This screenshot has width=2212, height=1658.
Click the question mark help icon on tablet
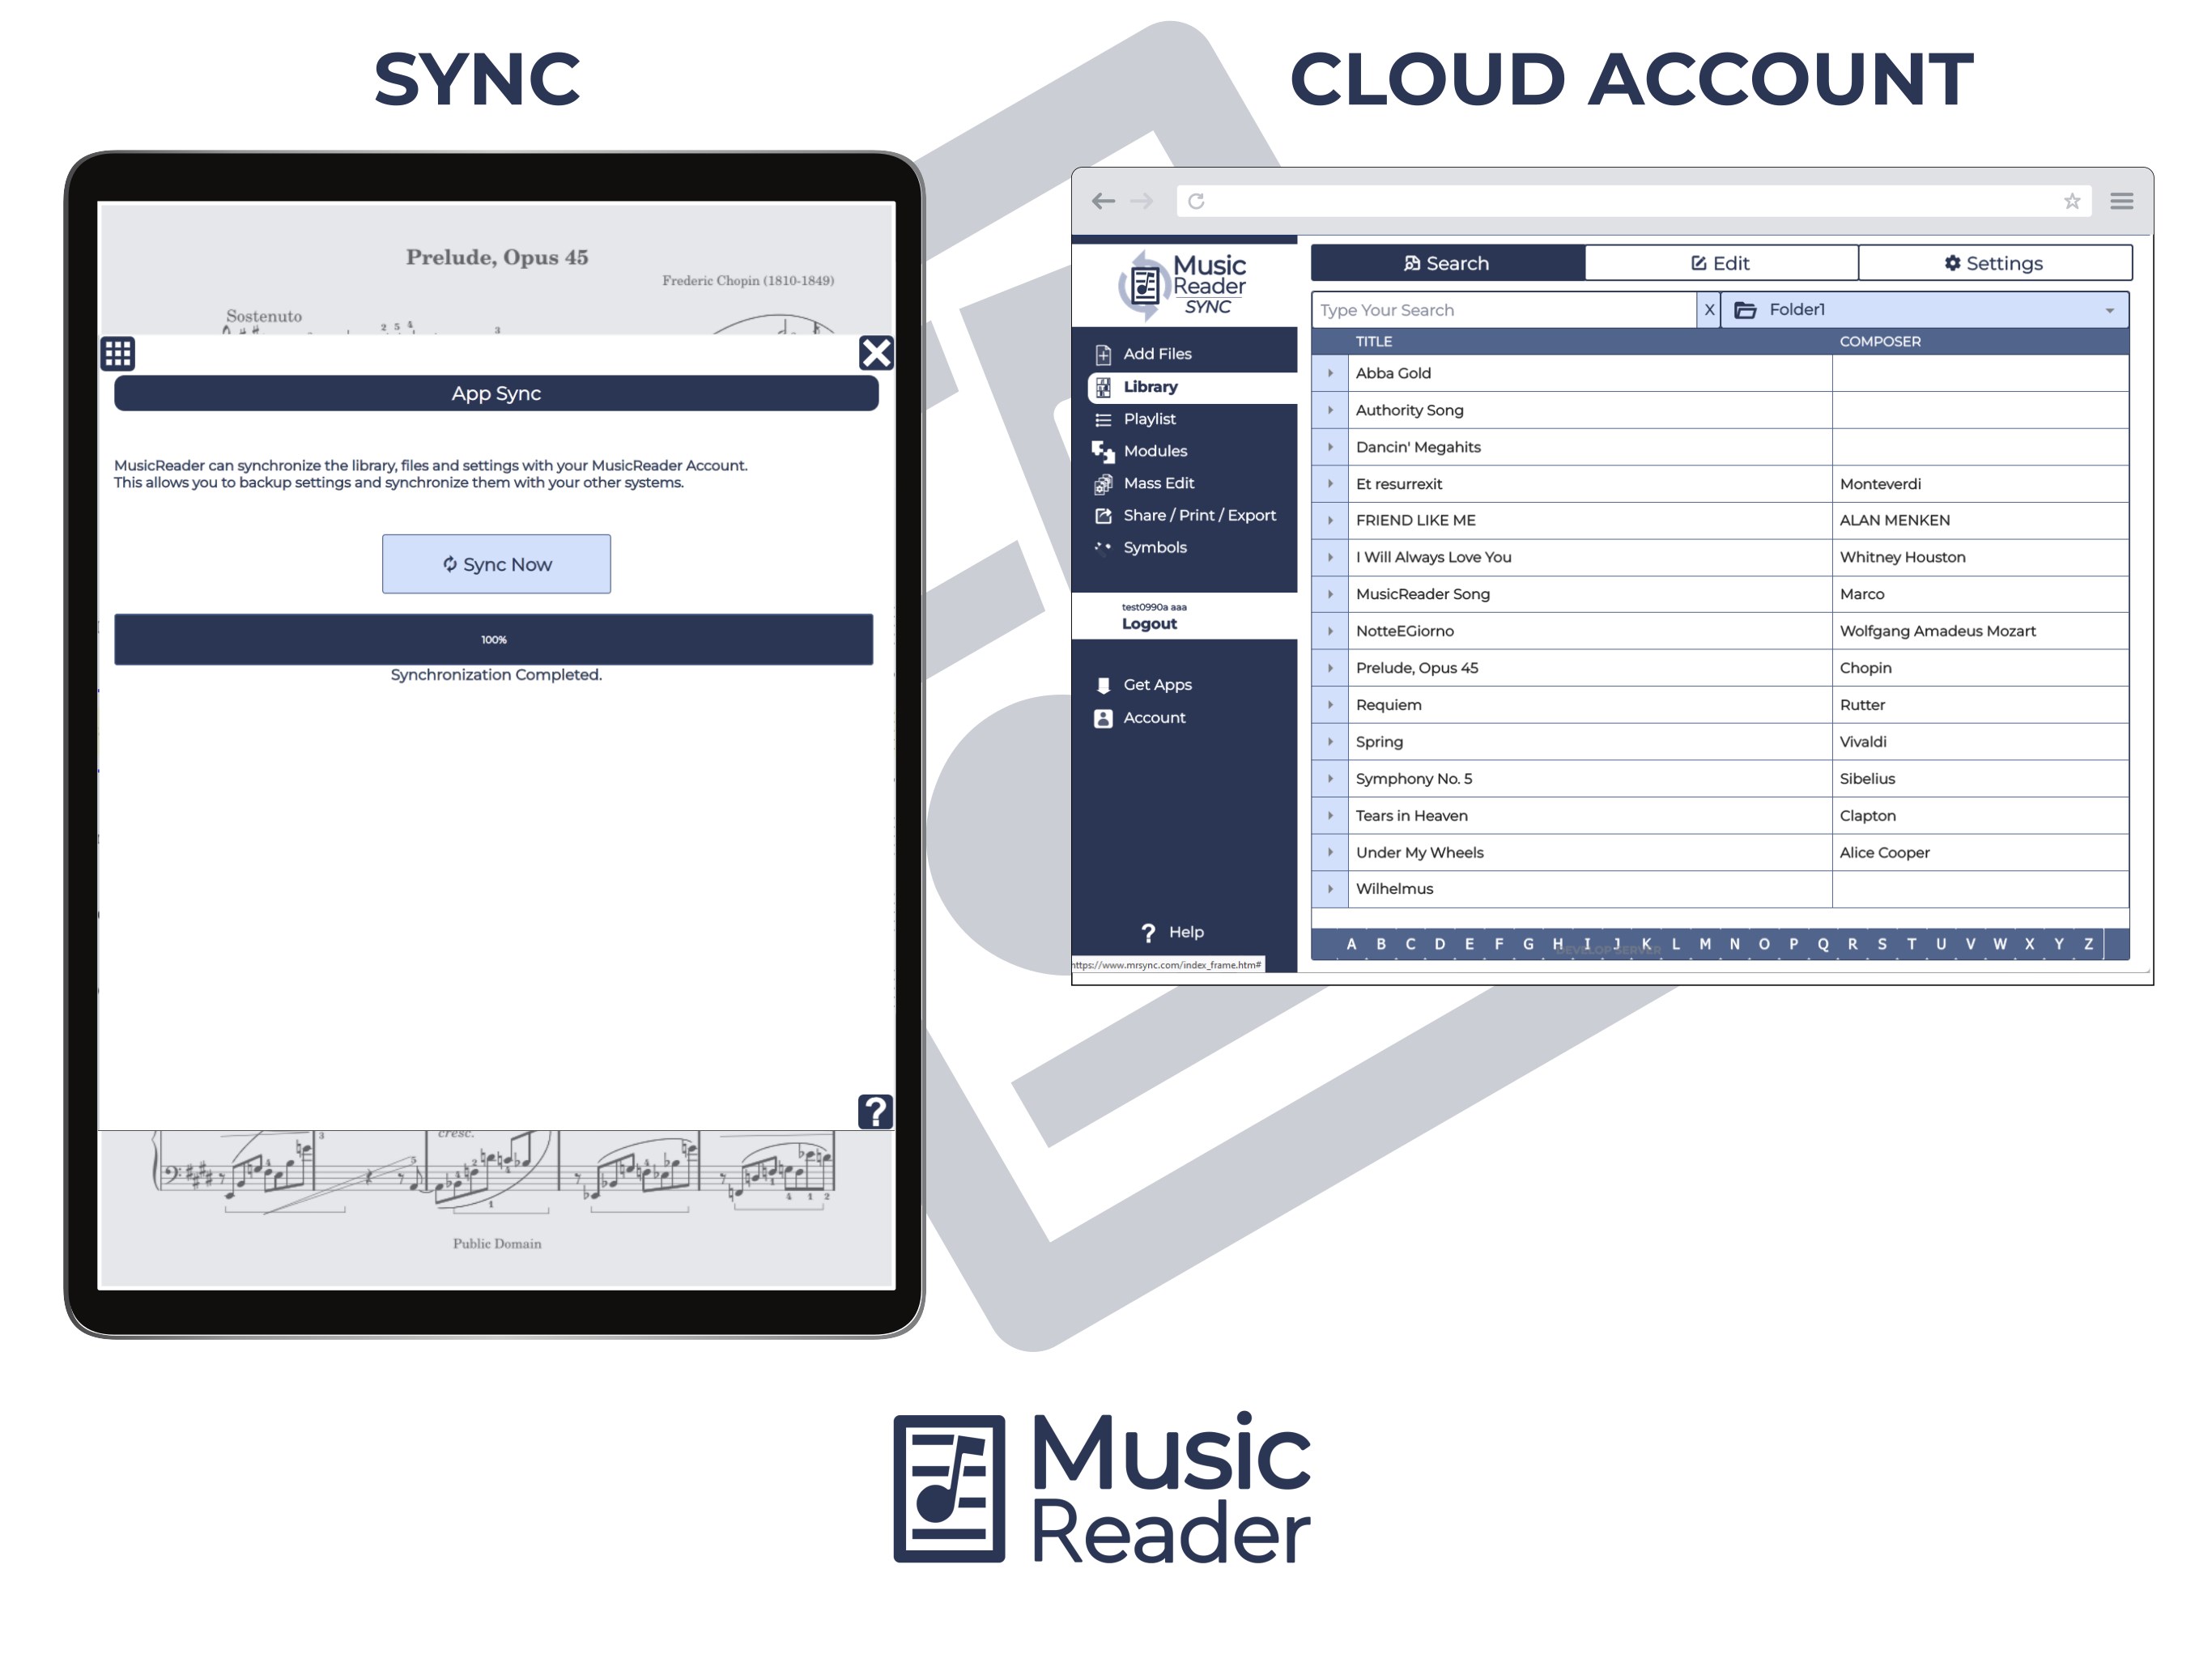[875, 1111]
